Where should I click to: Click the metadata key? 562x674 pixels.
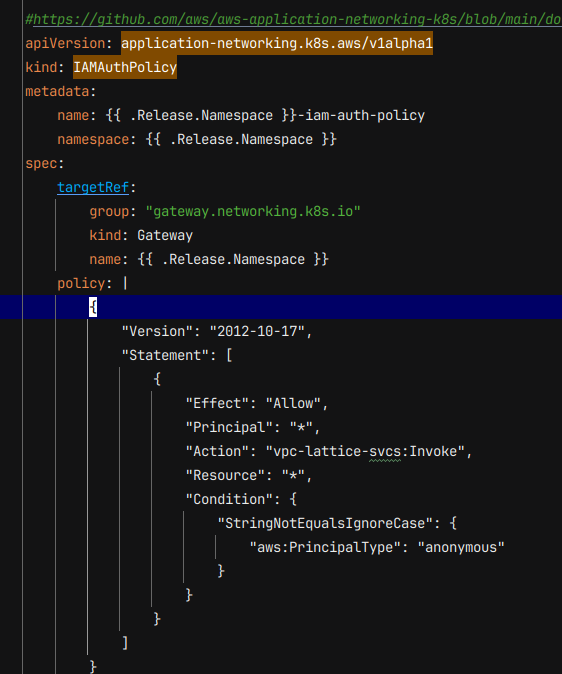tap(57, 92)
